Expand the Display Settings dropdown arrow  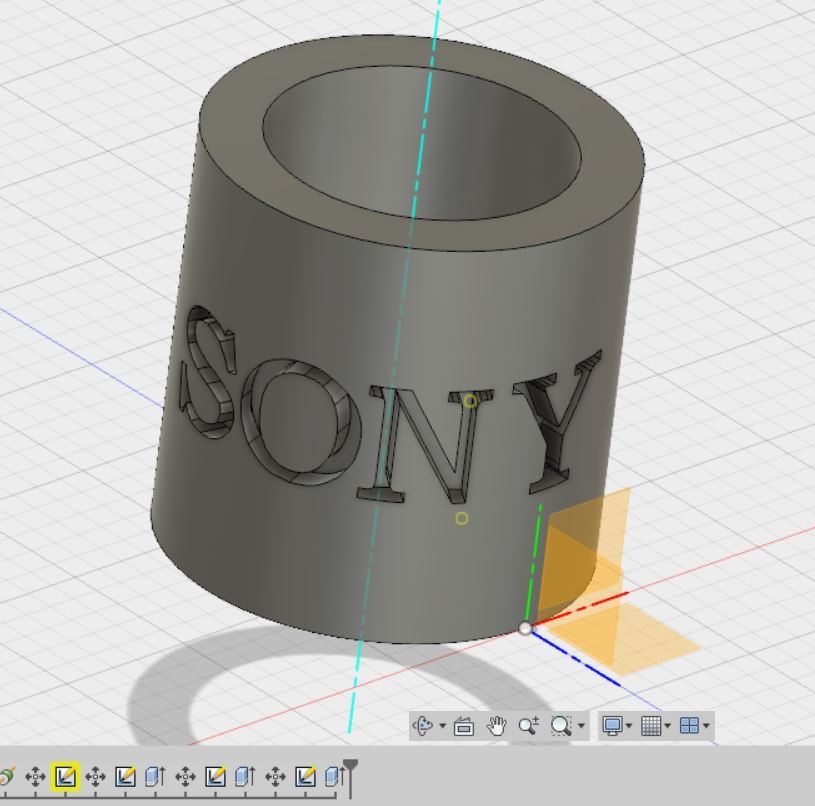click(629, 725)
